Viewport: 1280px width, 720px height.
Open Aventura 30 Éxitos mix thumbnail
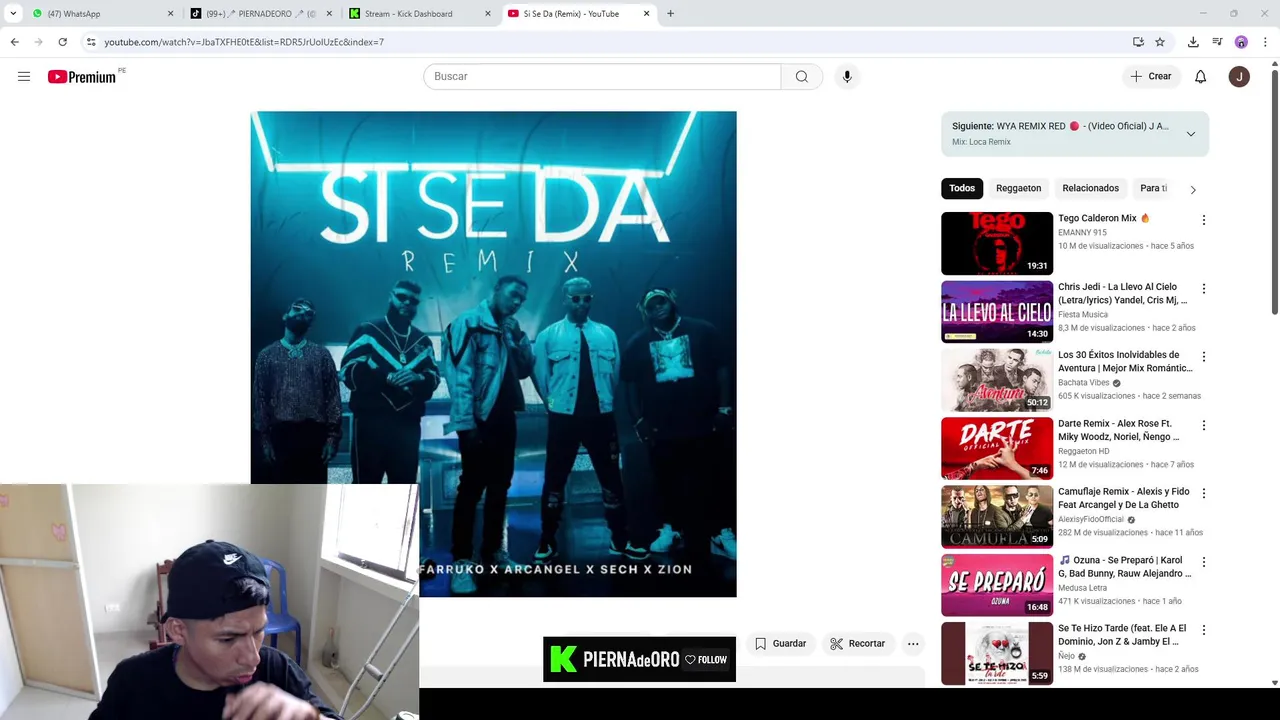997,380
